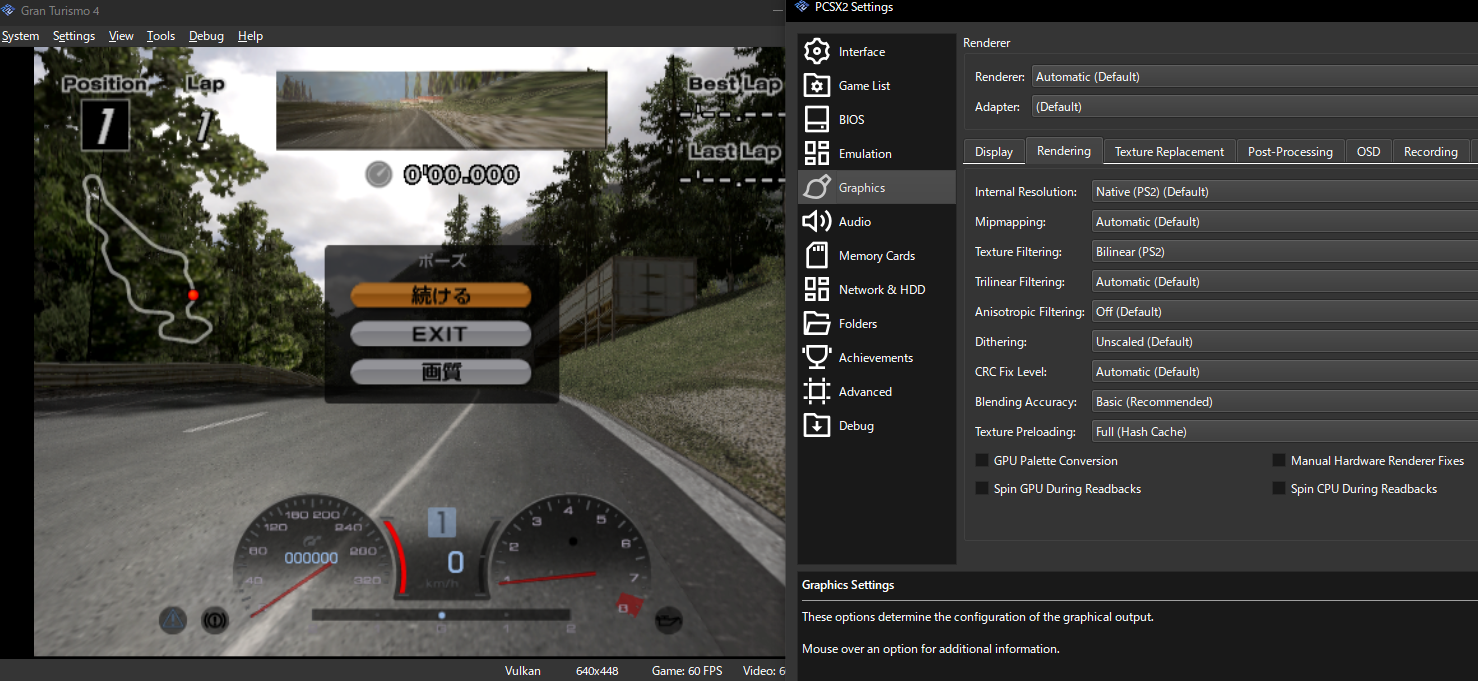Switch to the Post-Processing tab
This screenshot has width=1478, height=681.
[x=1290, y=152]
